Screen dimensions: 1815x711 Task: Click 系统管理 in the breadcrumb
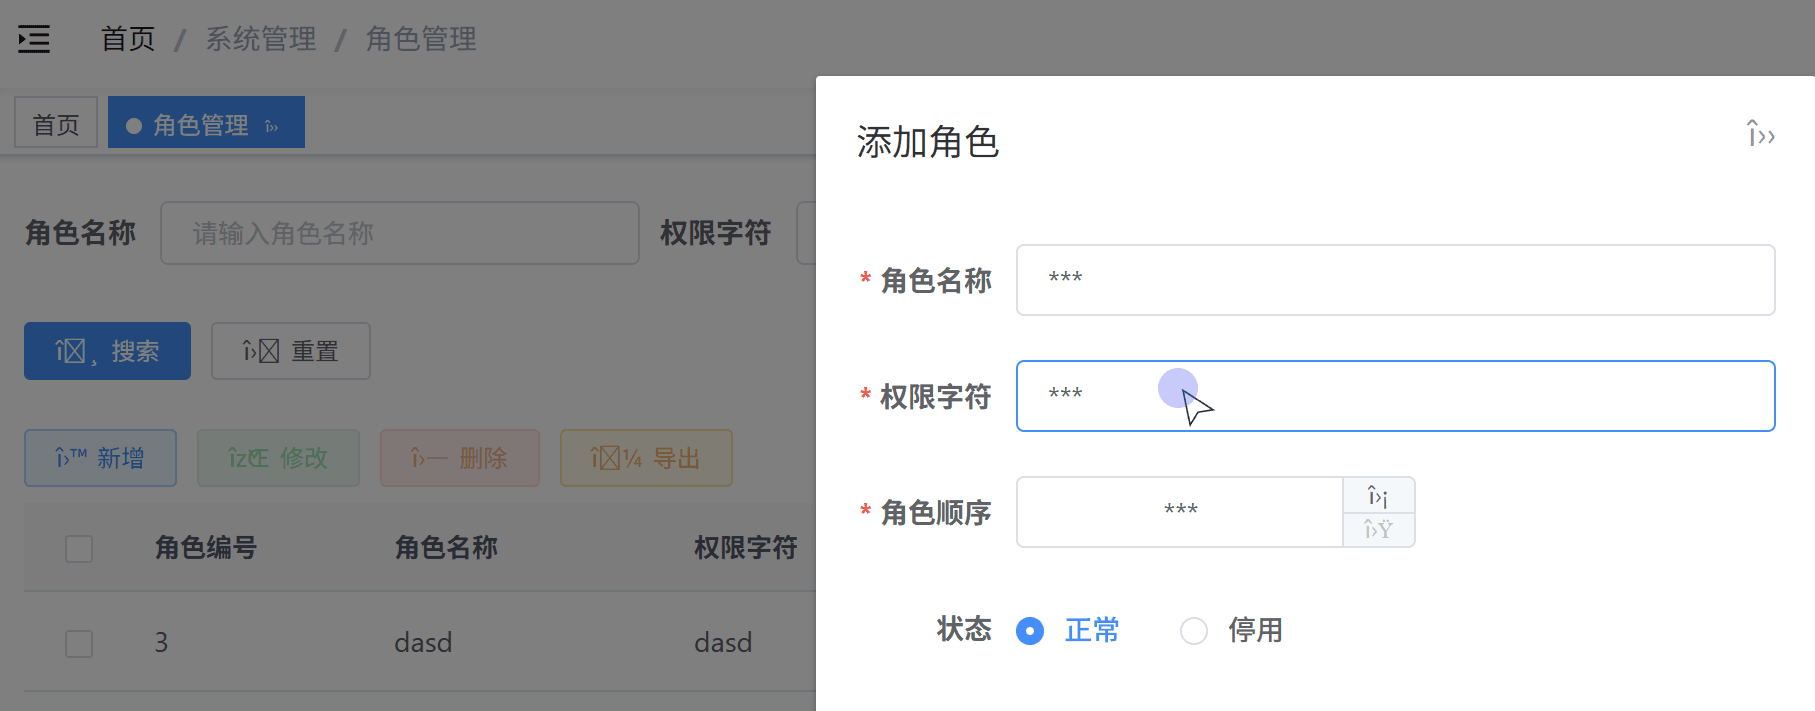(261, 39)
